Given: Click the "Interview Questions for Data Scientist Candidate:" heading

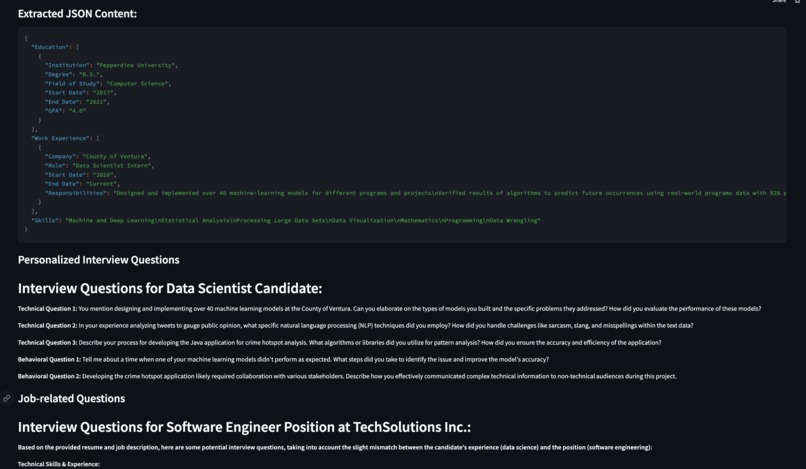Looking at the screenshot, I should pyautogui.click(x=170, y=288).
